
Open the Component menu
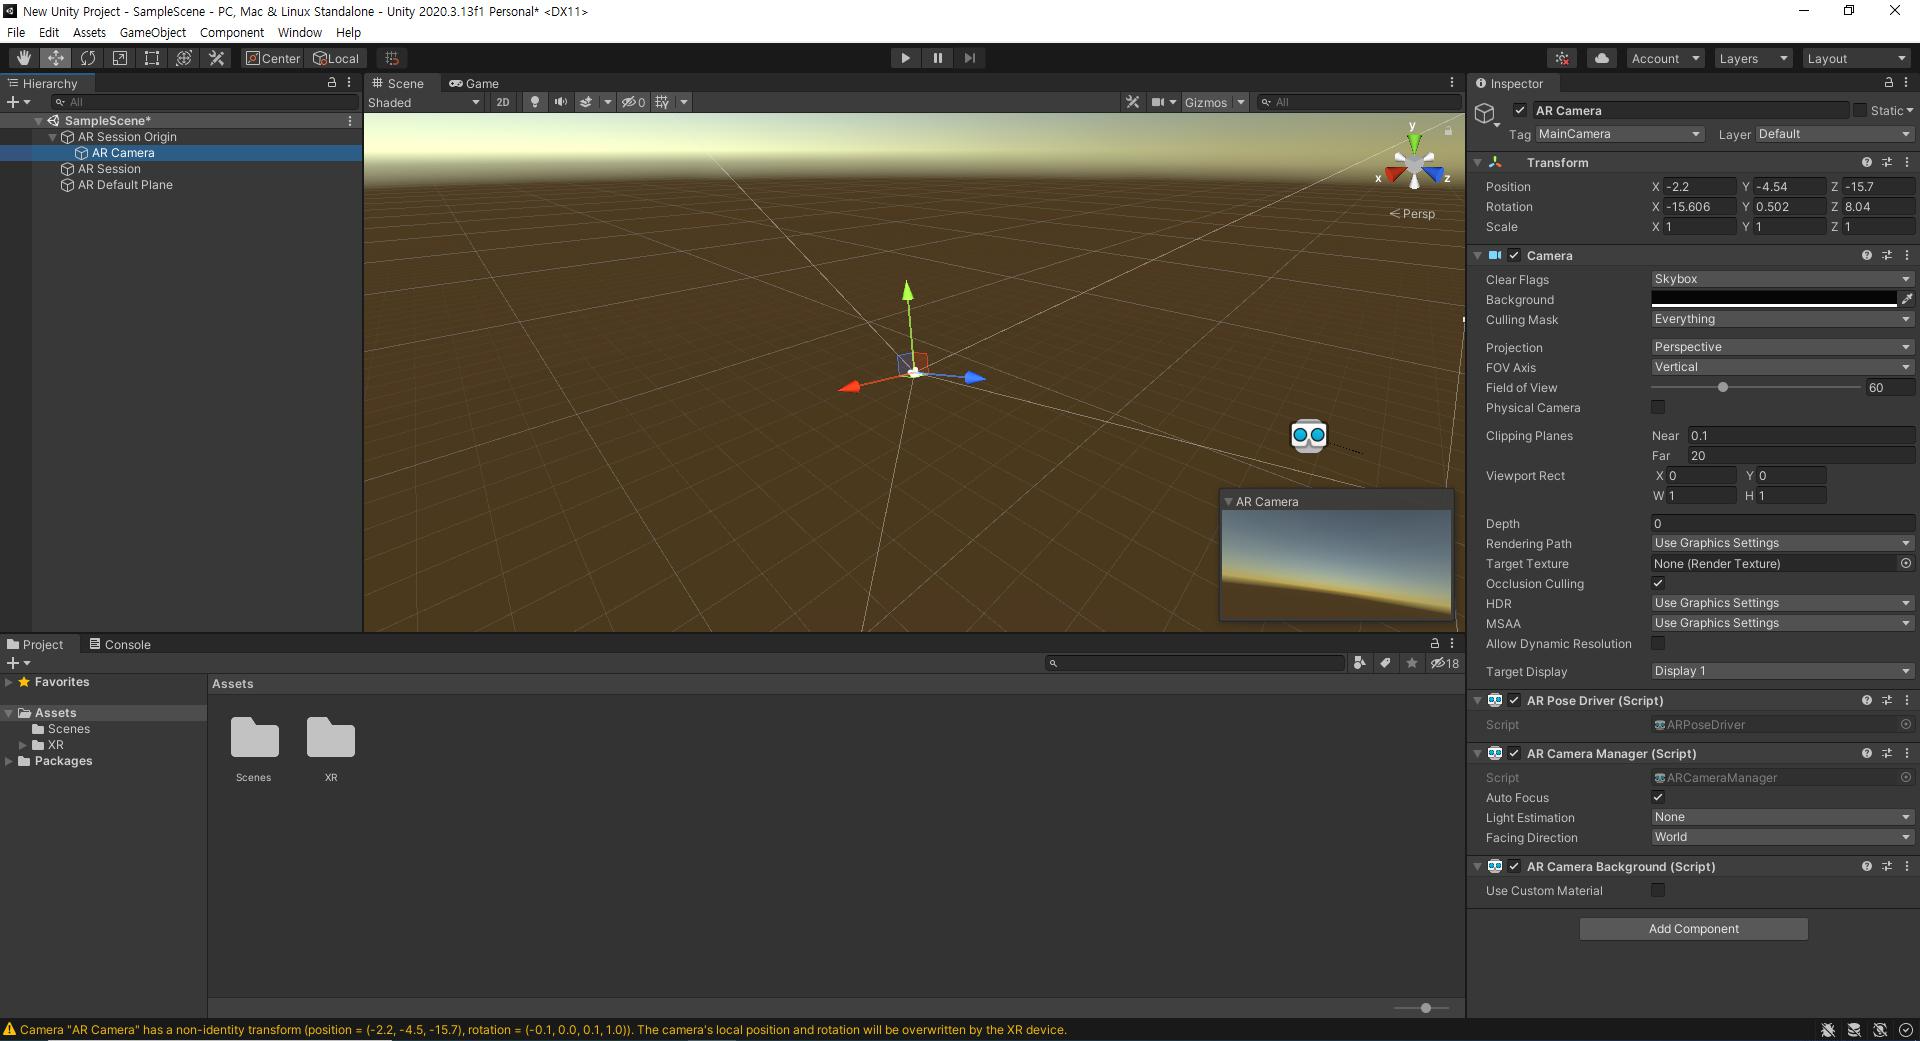tap(232, 32)
